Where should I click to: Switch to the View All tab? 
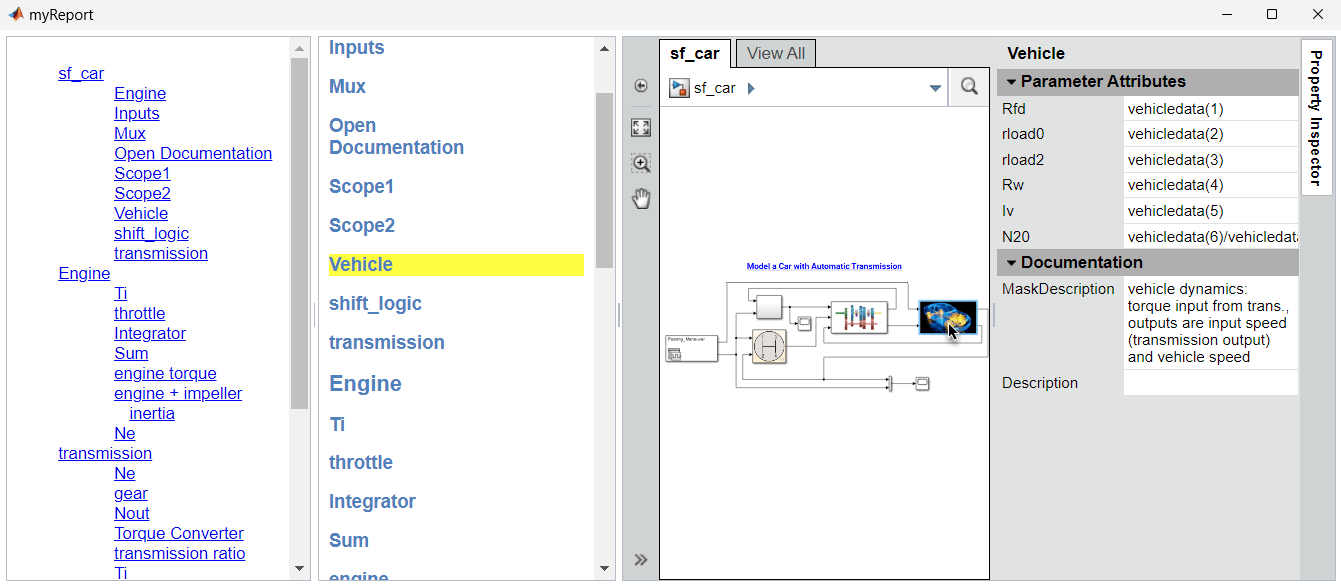click(776, 54)
